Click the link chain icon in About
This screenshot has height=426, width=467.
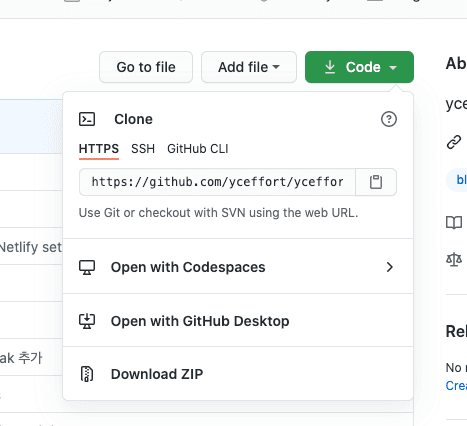[x=454, y=142]
